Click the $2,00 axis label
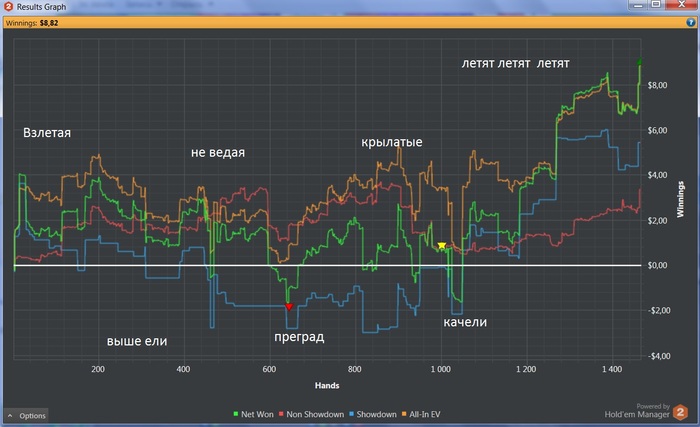700x427 pixels. click(657, 220)
